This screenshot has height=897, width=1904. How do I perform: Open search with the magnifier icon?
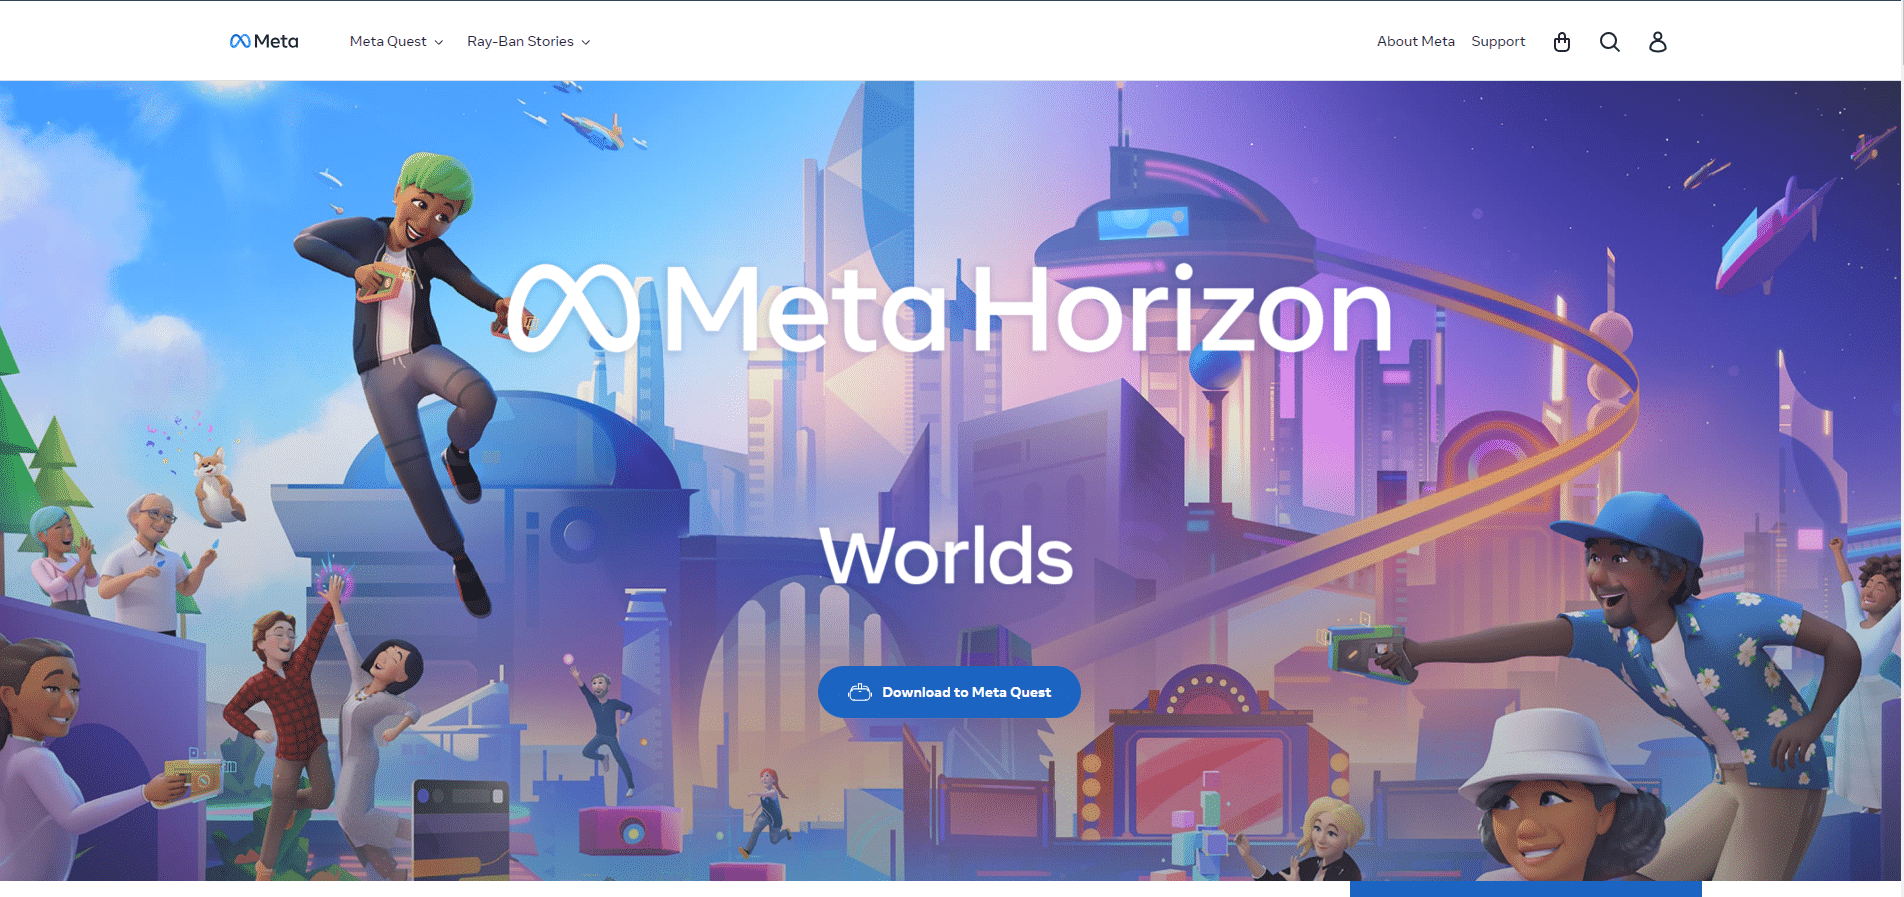tap(1610, 42)
